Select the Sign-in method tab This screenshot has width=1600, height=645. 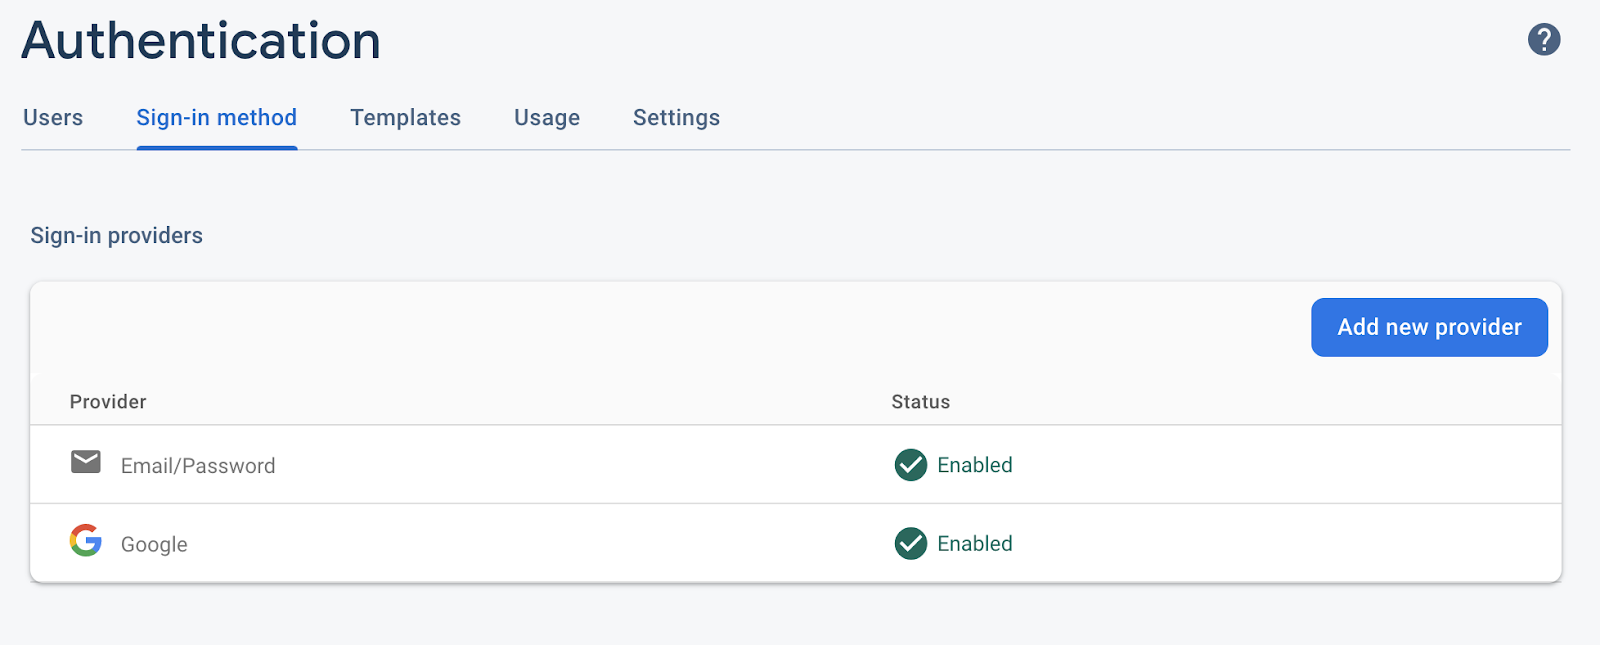[216, 118]
